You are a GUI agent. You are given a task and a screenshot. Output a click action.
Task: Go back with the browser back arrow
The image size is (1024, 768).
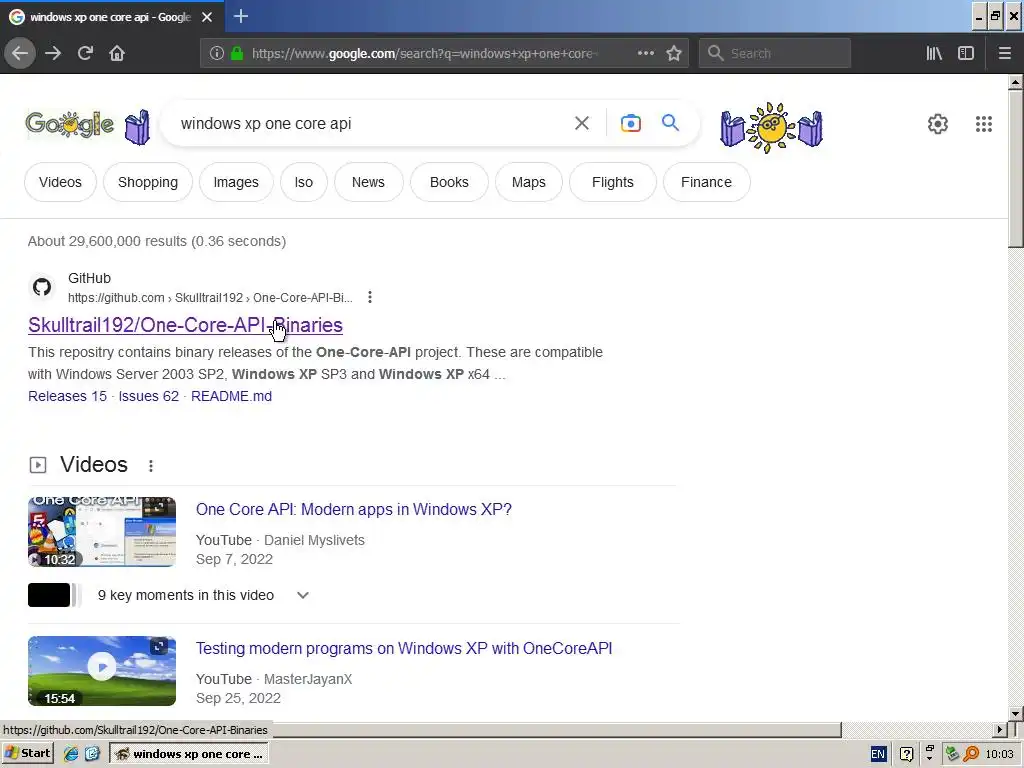click(20, 53)
